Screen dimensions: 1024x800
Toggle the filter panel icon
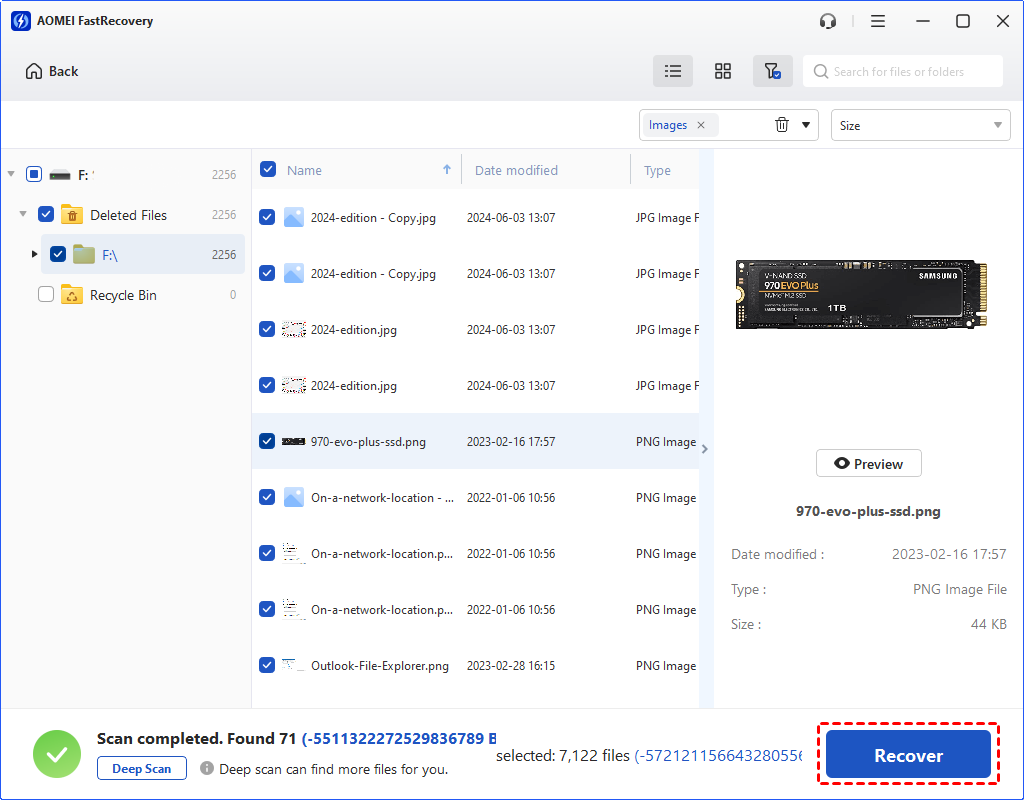[x=772, y=71]
